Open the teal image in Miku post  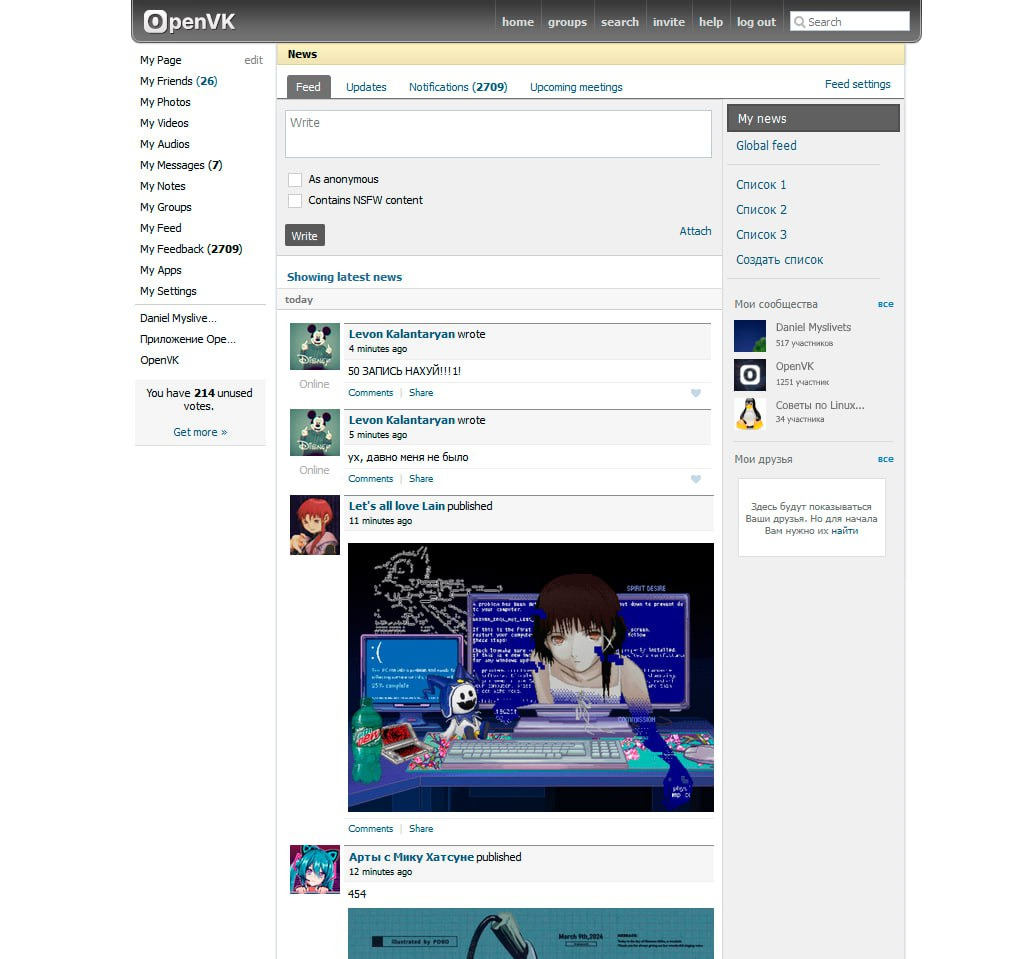pos(530,933)
